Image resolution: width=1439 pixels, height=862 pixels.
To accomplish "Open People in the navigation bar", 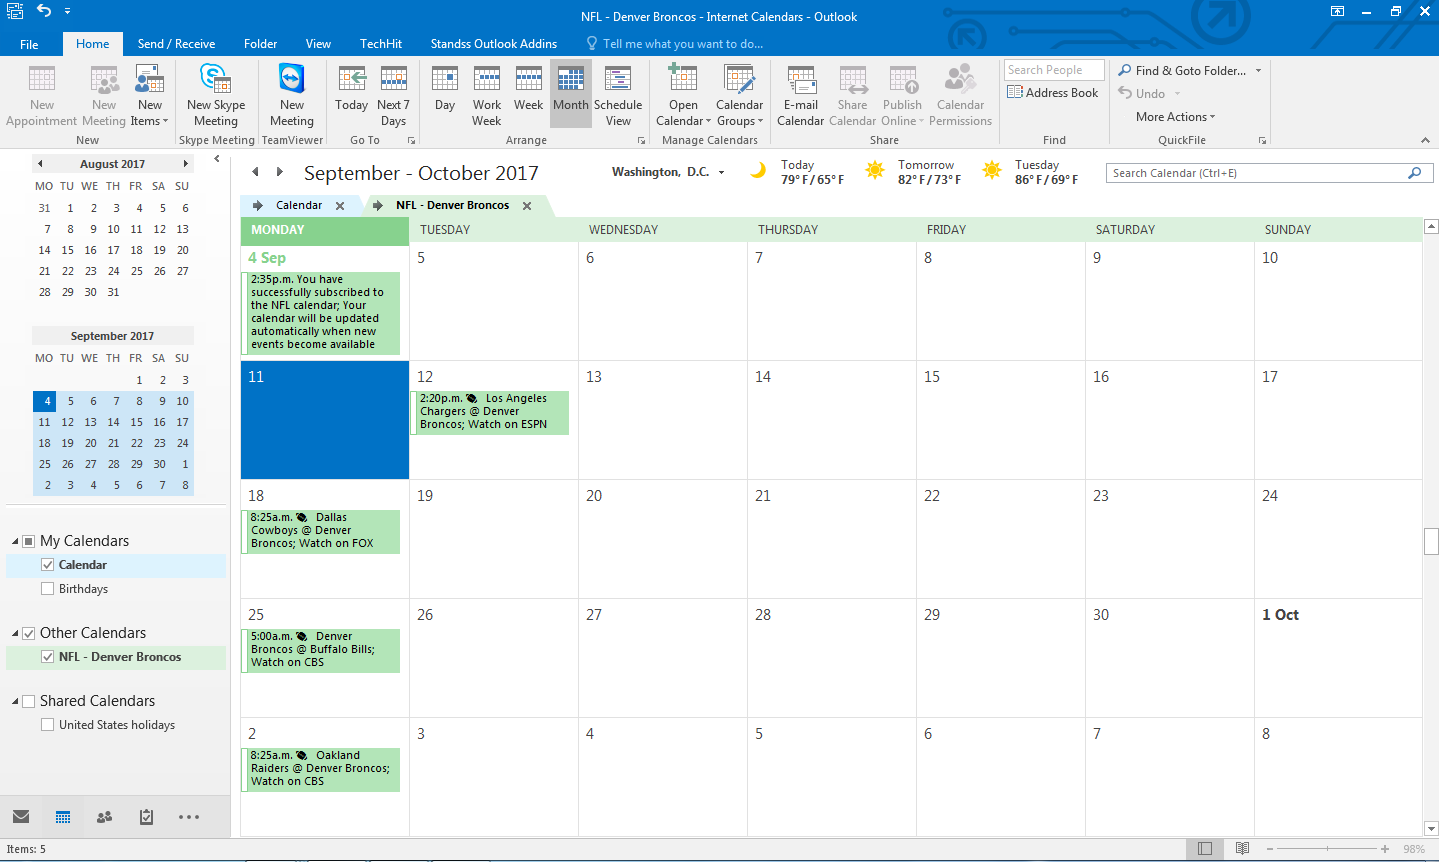I will (105, 817).
